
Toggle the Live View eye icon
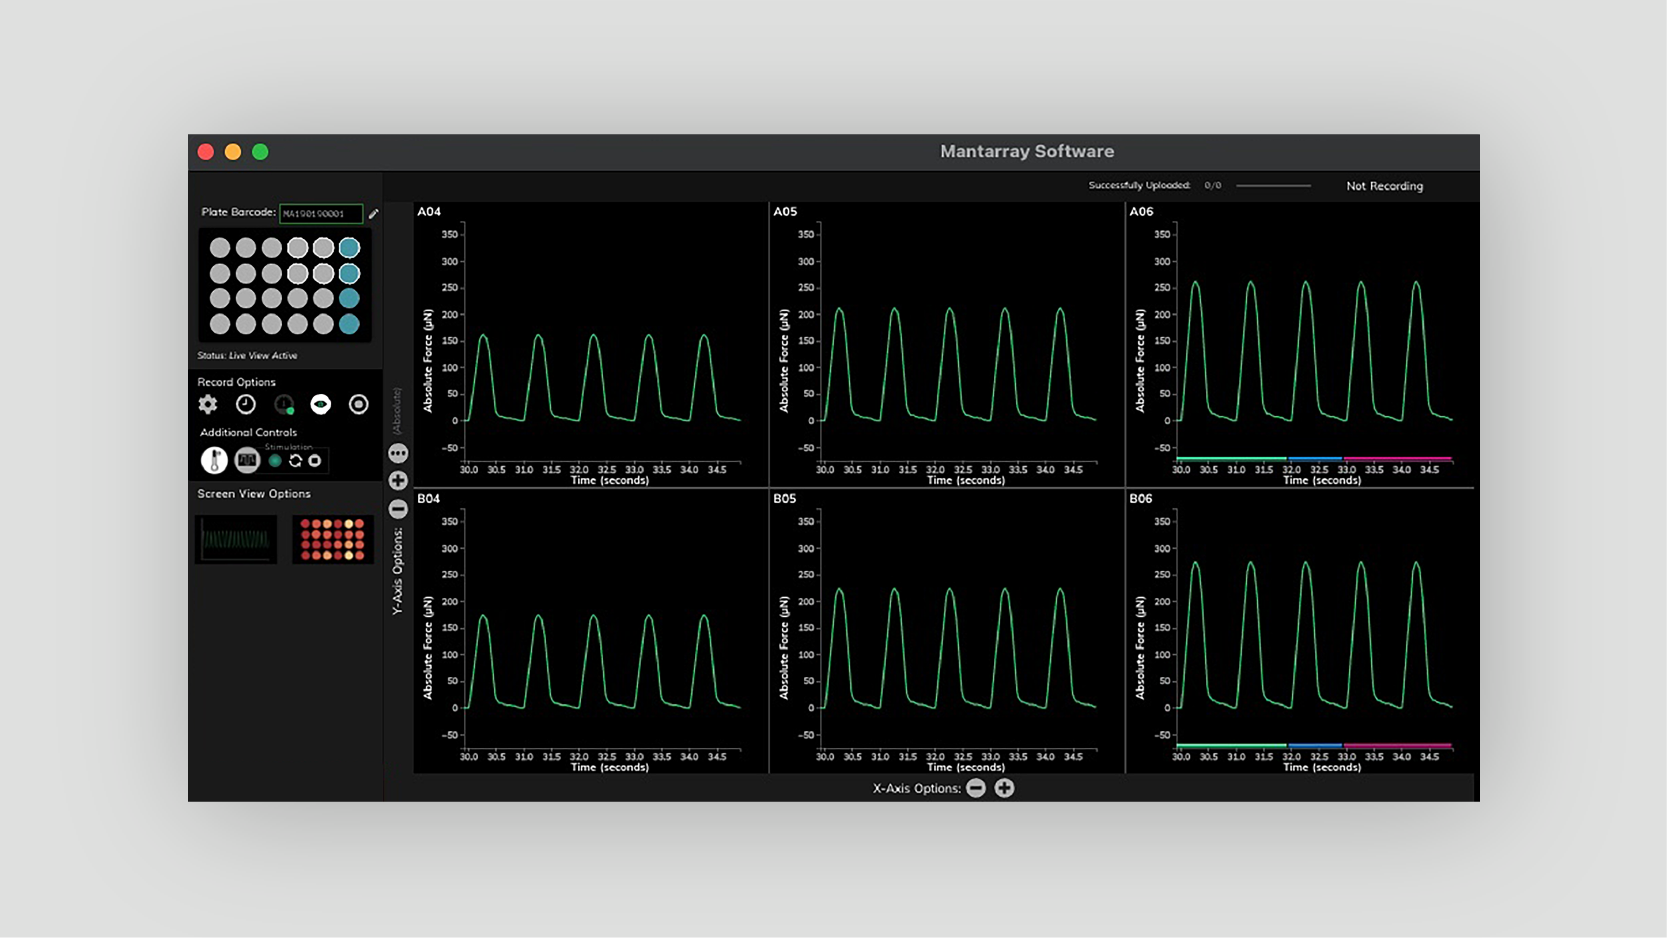coord(321,404)
